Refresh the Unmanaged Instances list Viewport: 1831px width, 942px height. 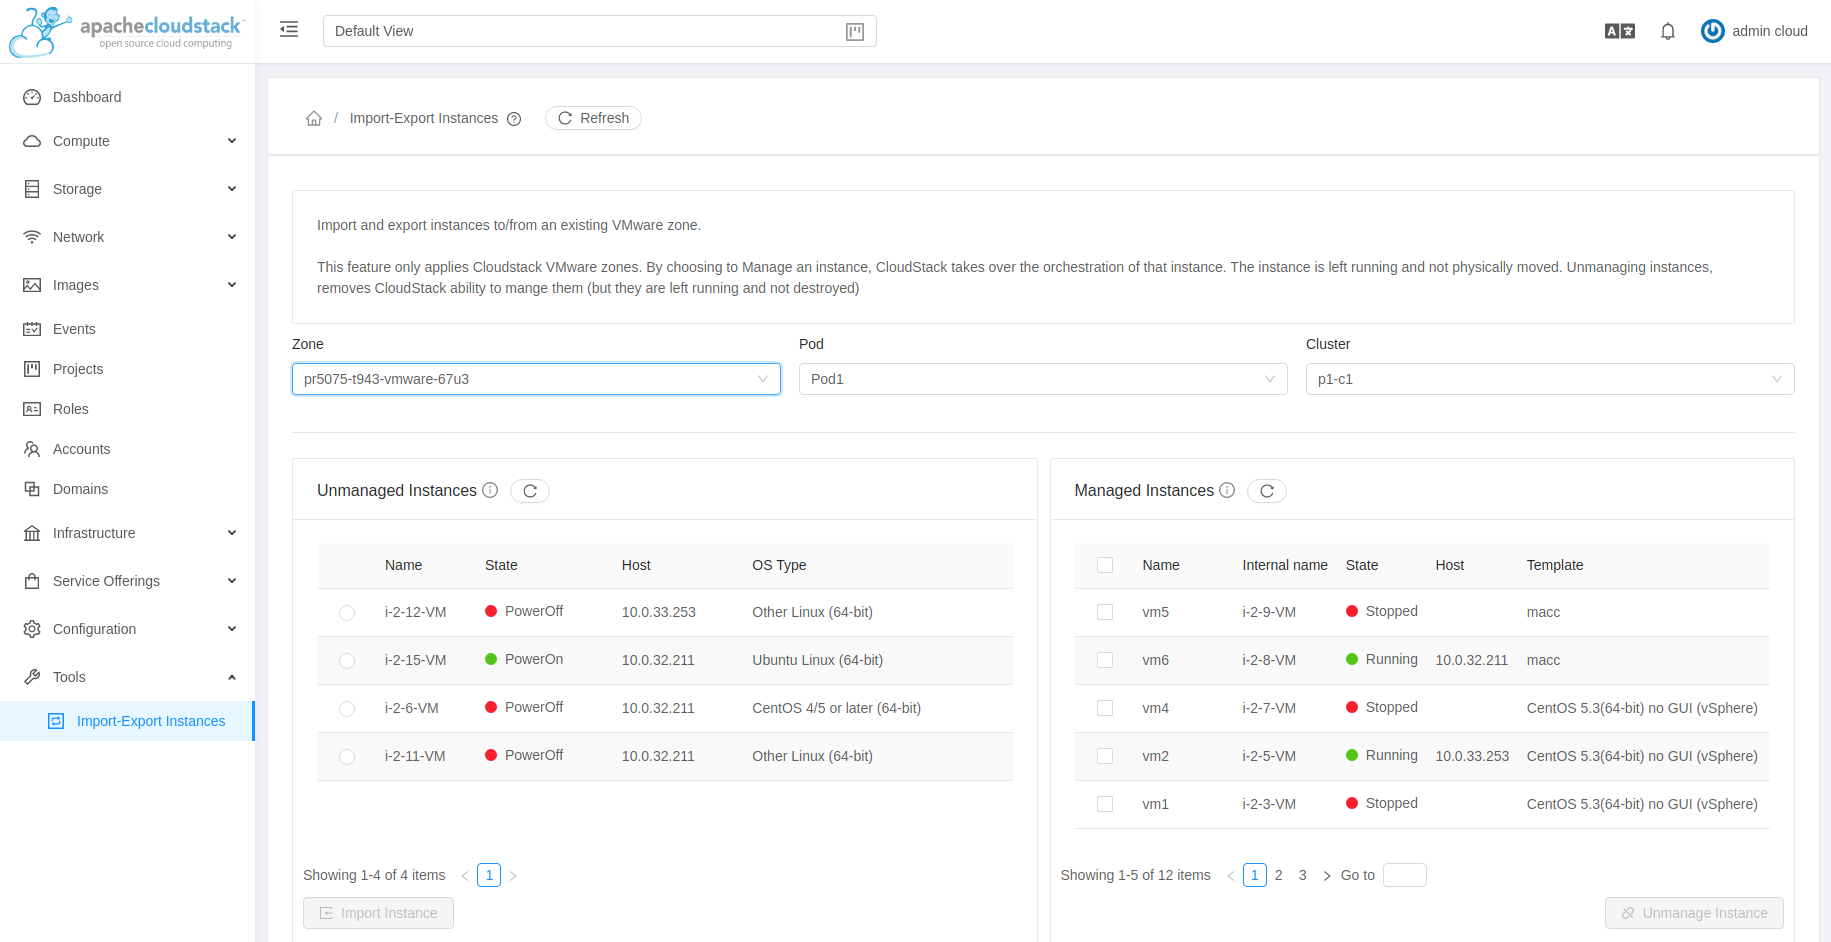[529, 490]
